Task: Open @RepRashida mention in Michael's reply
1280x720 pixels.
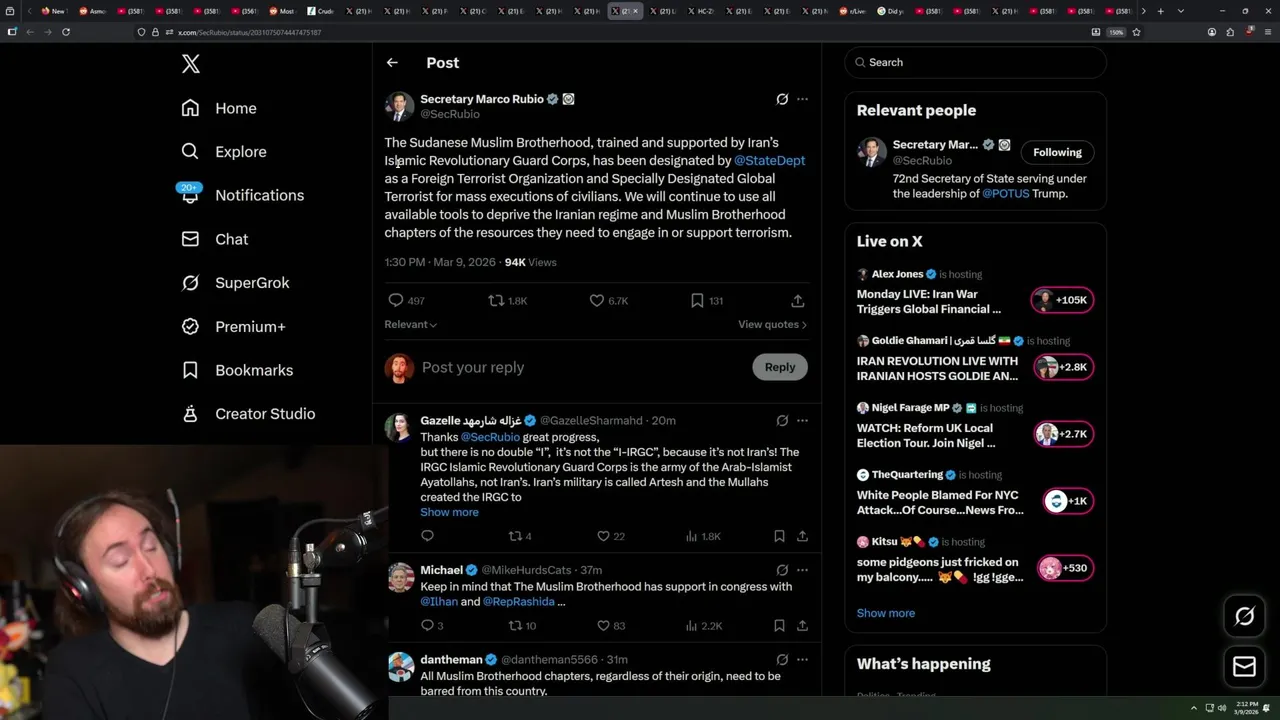Action: 518,601
